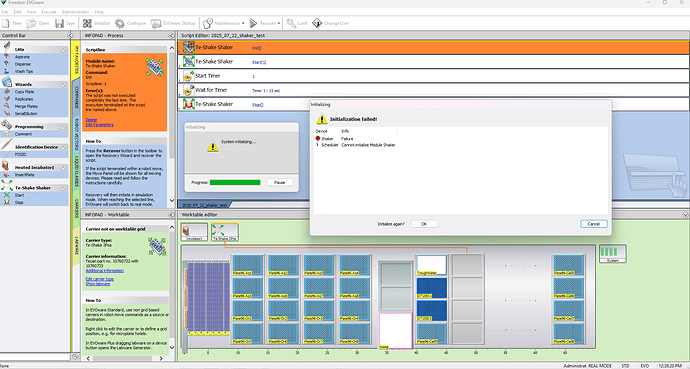Select the Te-Shake Shaker Init() script line
This screenshot has width=690, height=369.
pyautogui.click(x=433, y=47)
